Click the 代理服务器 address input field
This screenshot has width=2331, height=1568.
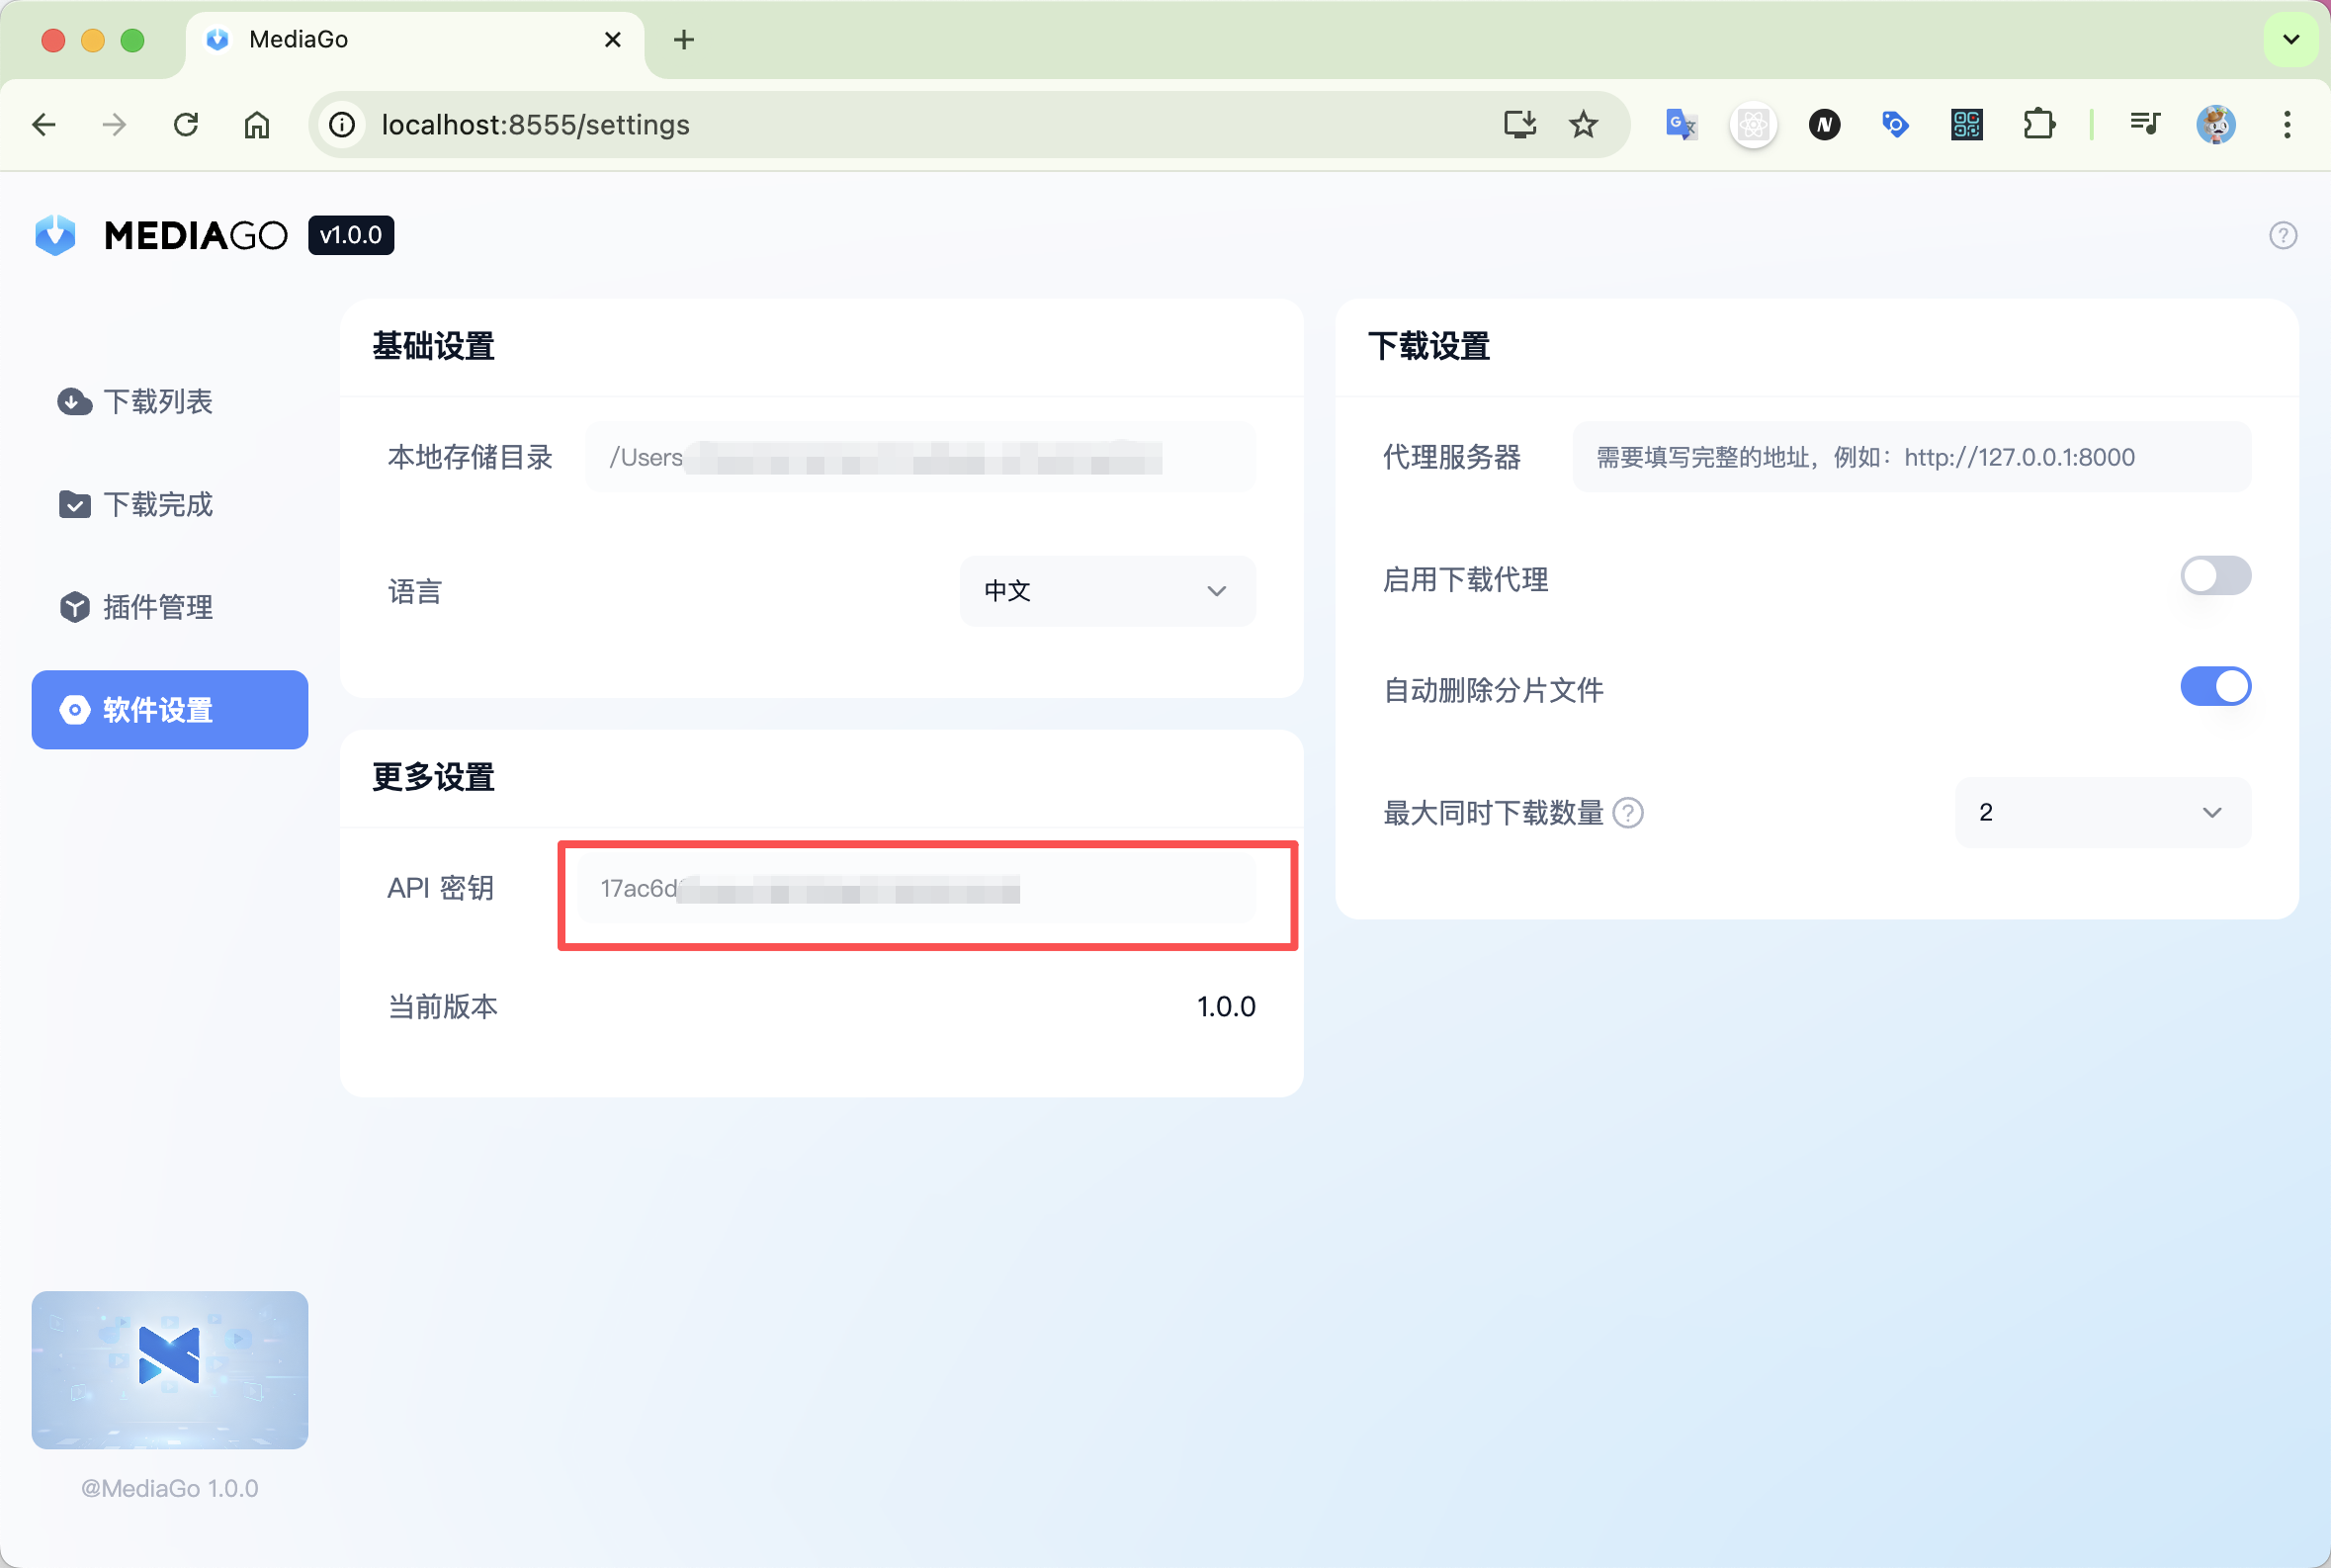tap(1910, 457)
